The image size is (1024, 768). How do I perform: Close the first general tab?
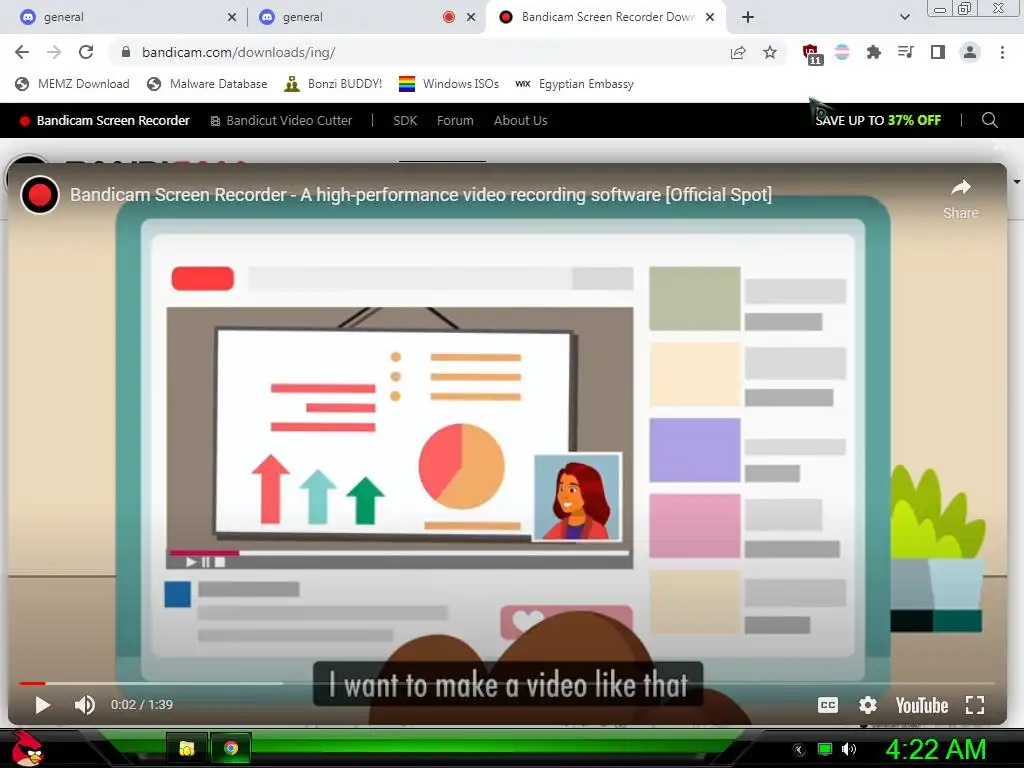point(232,17)
